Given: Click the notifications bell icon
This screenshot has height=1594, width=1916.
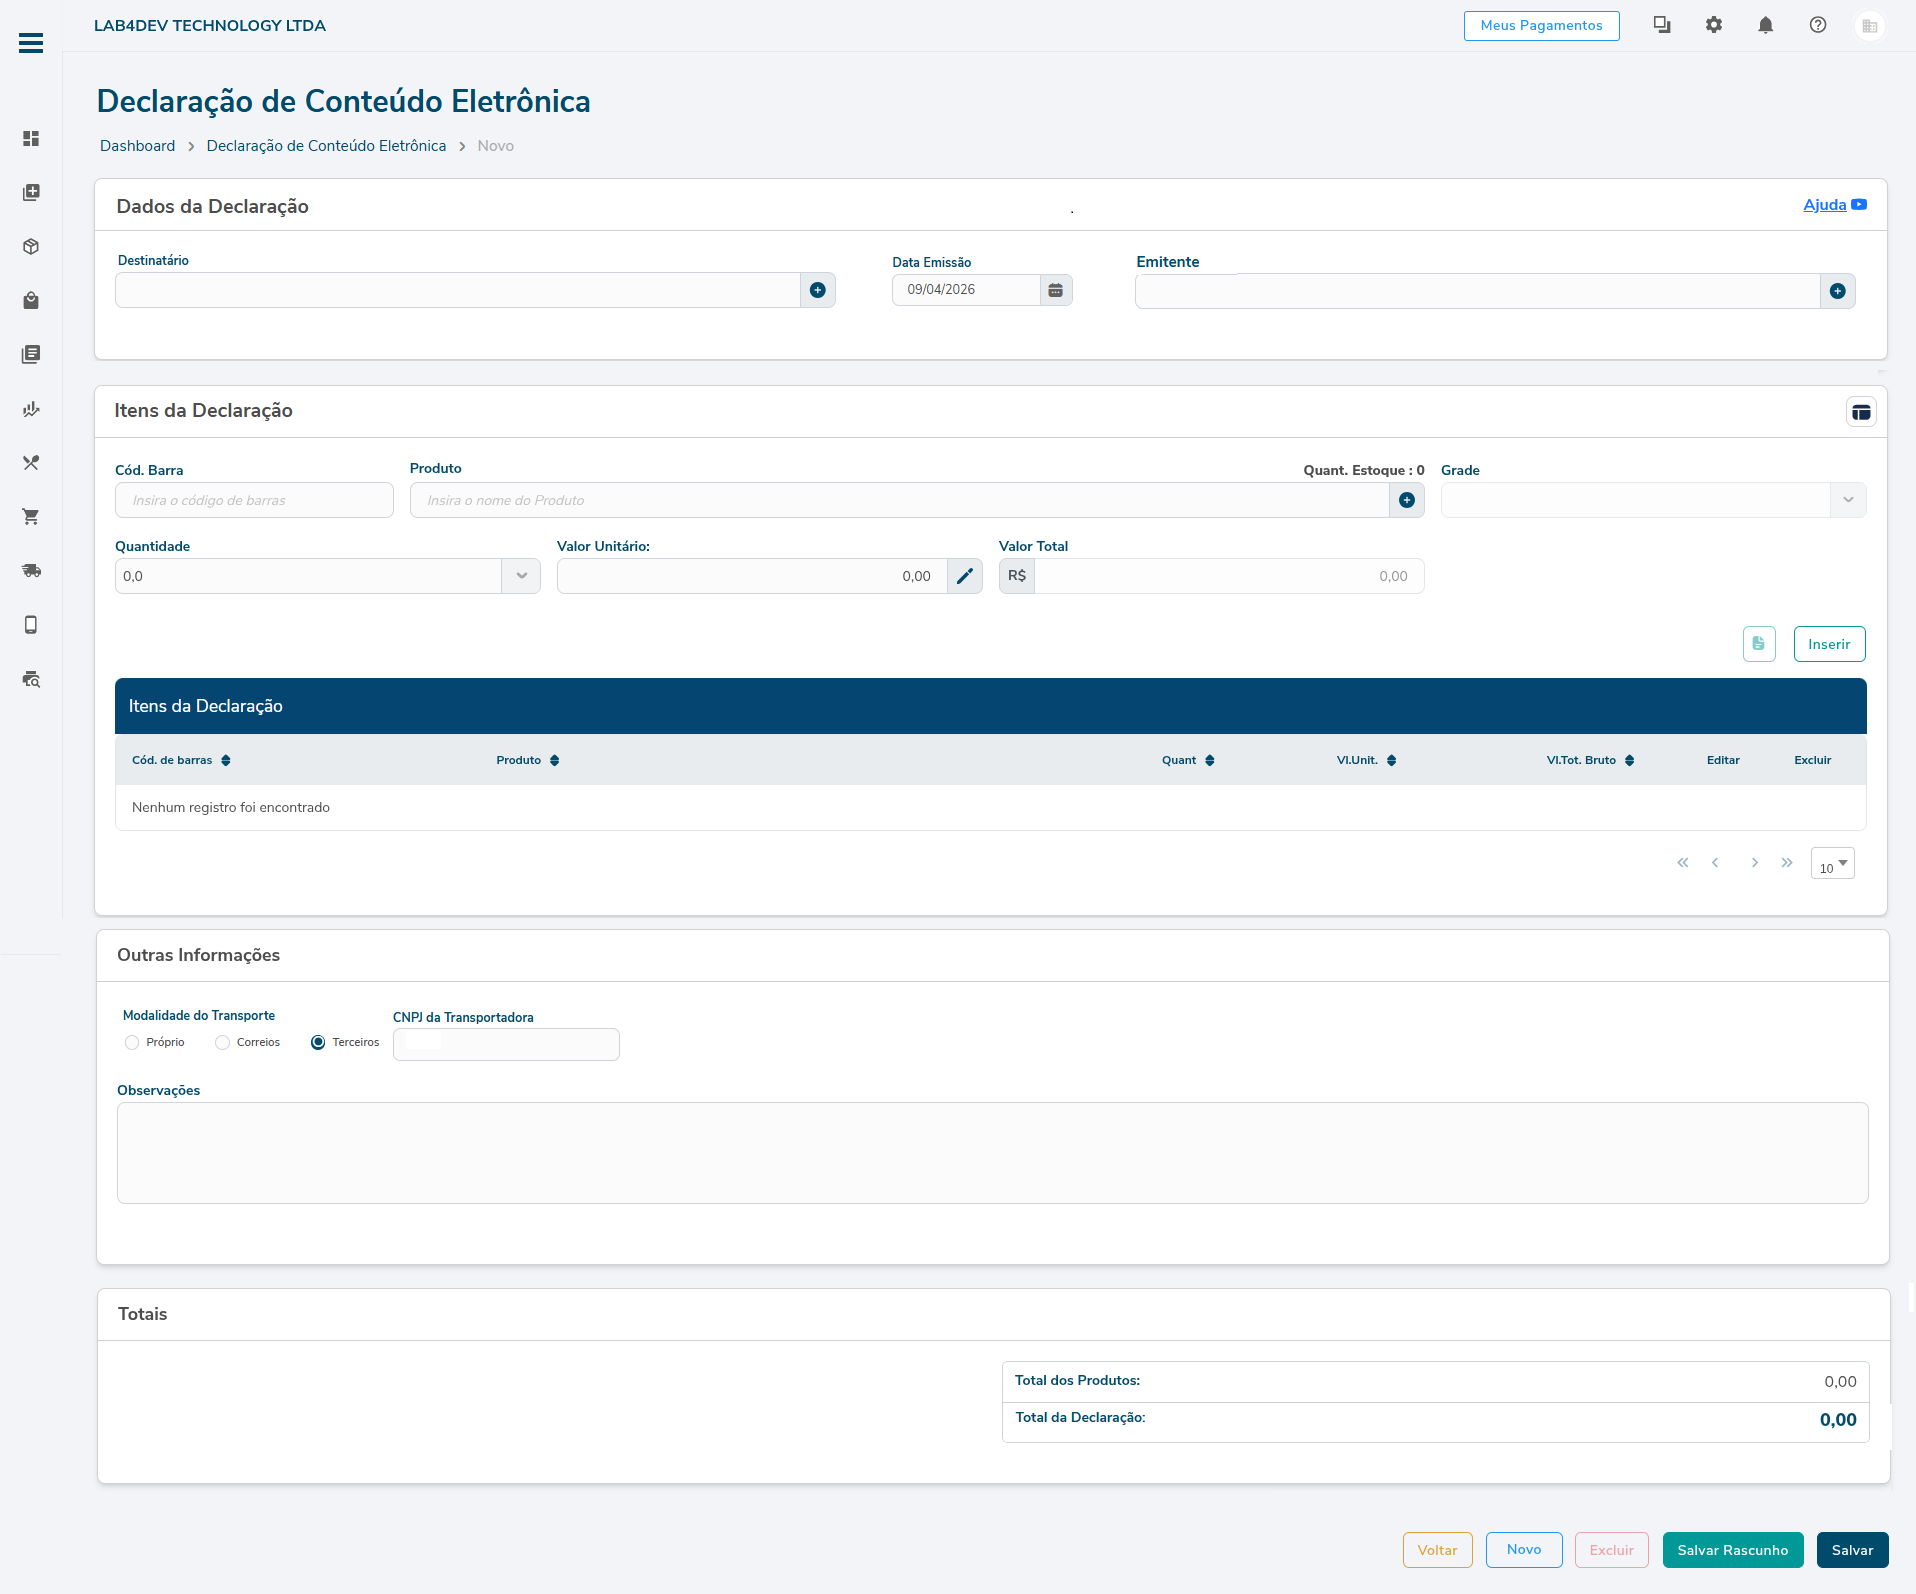Looking at the screenshot, I should click(x=1765, y=25).
